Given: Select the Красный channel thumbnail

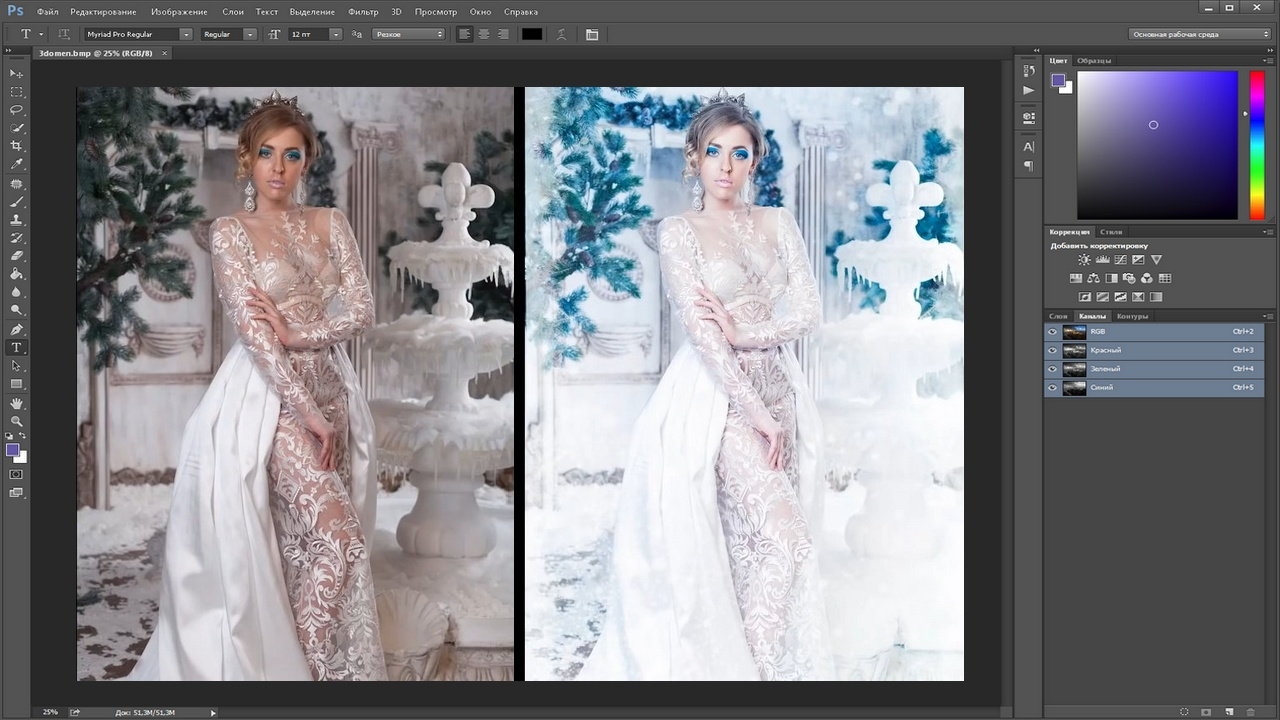Looking at the screenshot, I should pos(1075,350).
